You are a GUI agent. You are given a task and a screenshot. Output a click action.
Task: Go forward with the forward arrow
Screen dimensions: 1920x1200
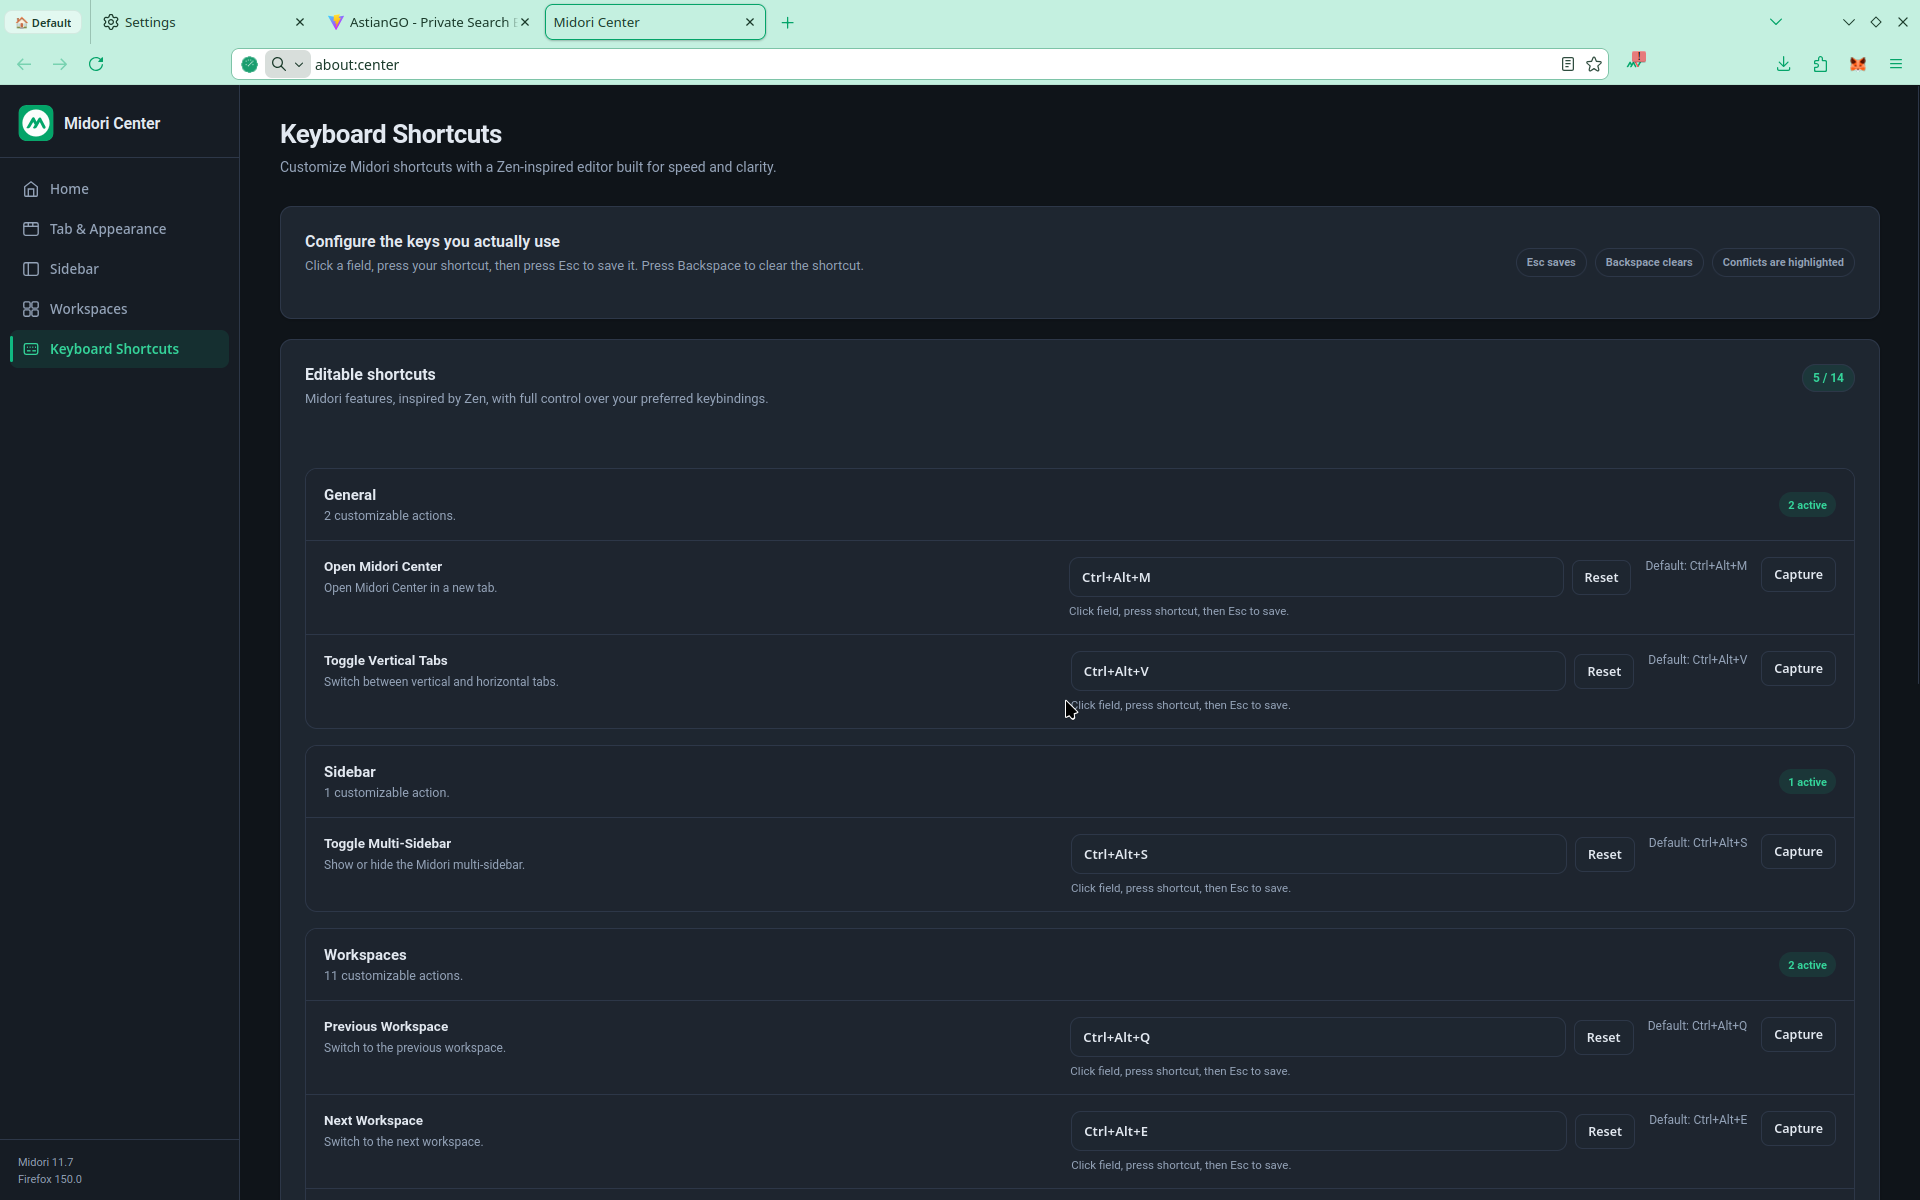pyautogui.click(x=60, y=64)
